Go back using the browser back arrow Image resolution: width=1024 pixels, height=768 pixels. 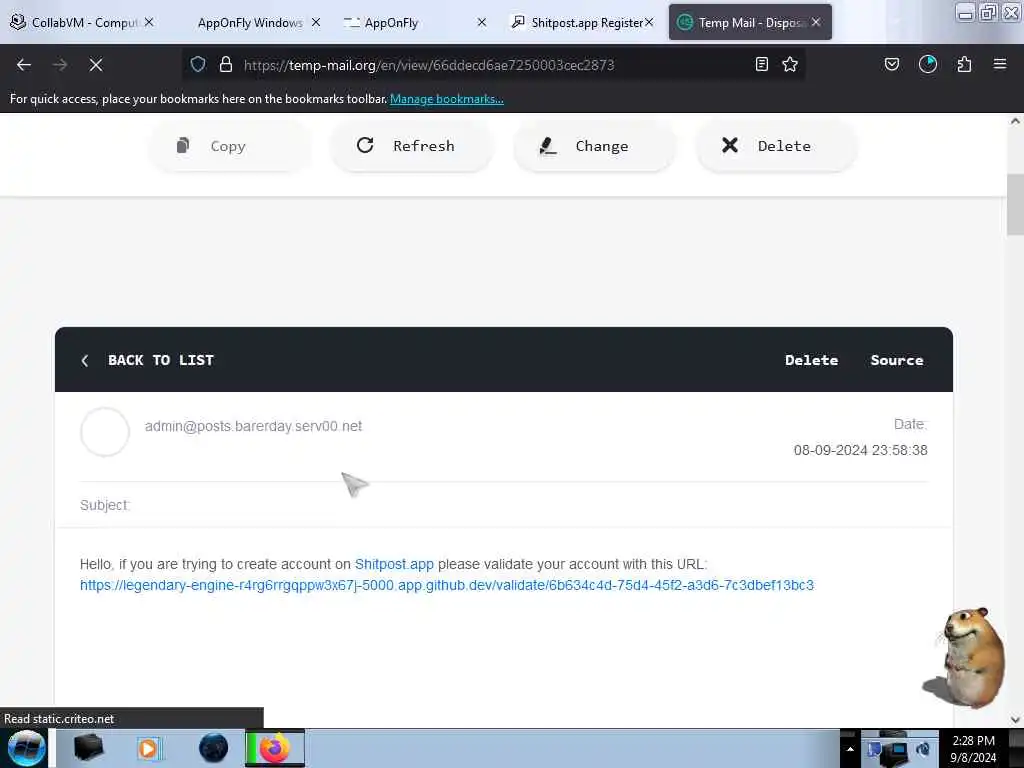click(24, 65)
